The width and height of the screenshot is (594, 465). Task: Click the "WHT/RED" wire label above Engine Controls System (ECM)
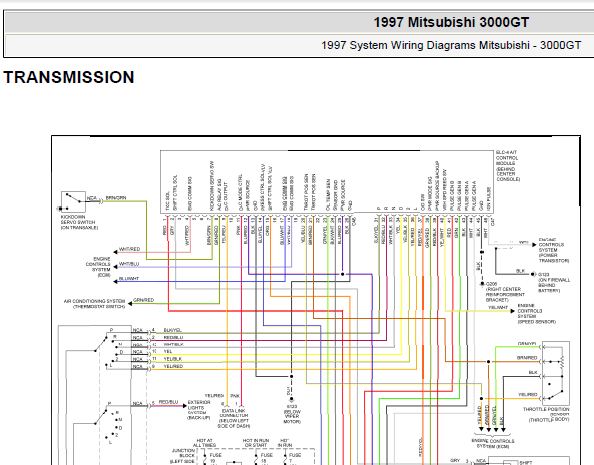pyautogui.click(x=130, y=249)
